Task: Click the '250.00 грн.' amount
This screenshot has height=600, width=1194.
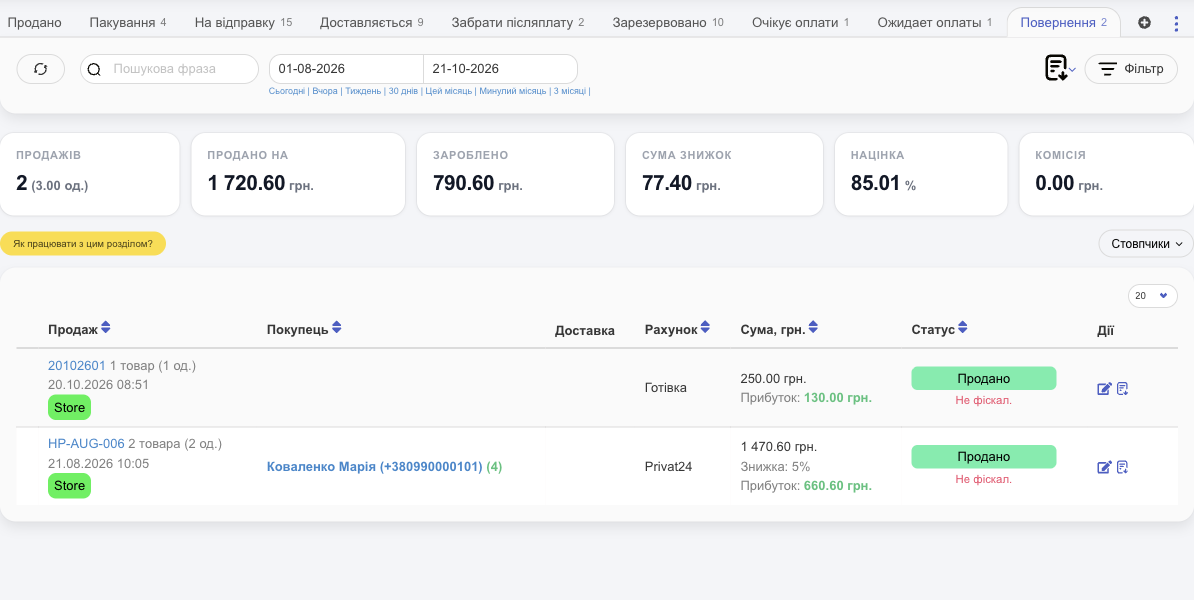Action: (773, 378)
